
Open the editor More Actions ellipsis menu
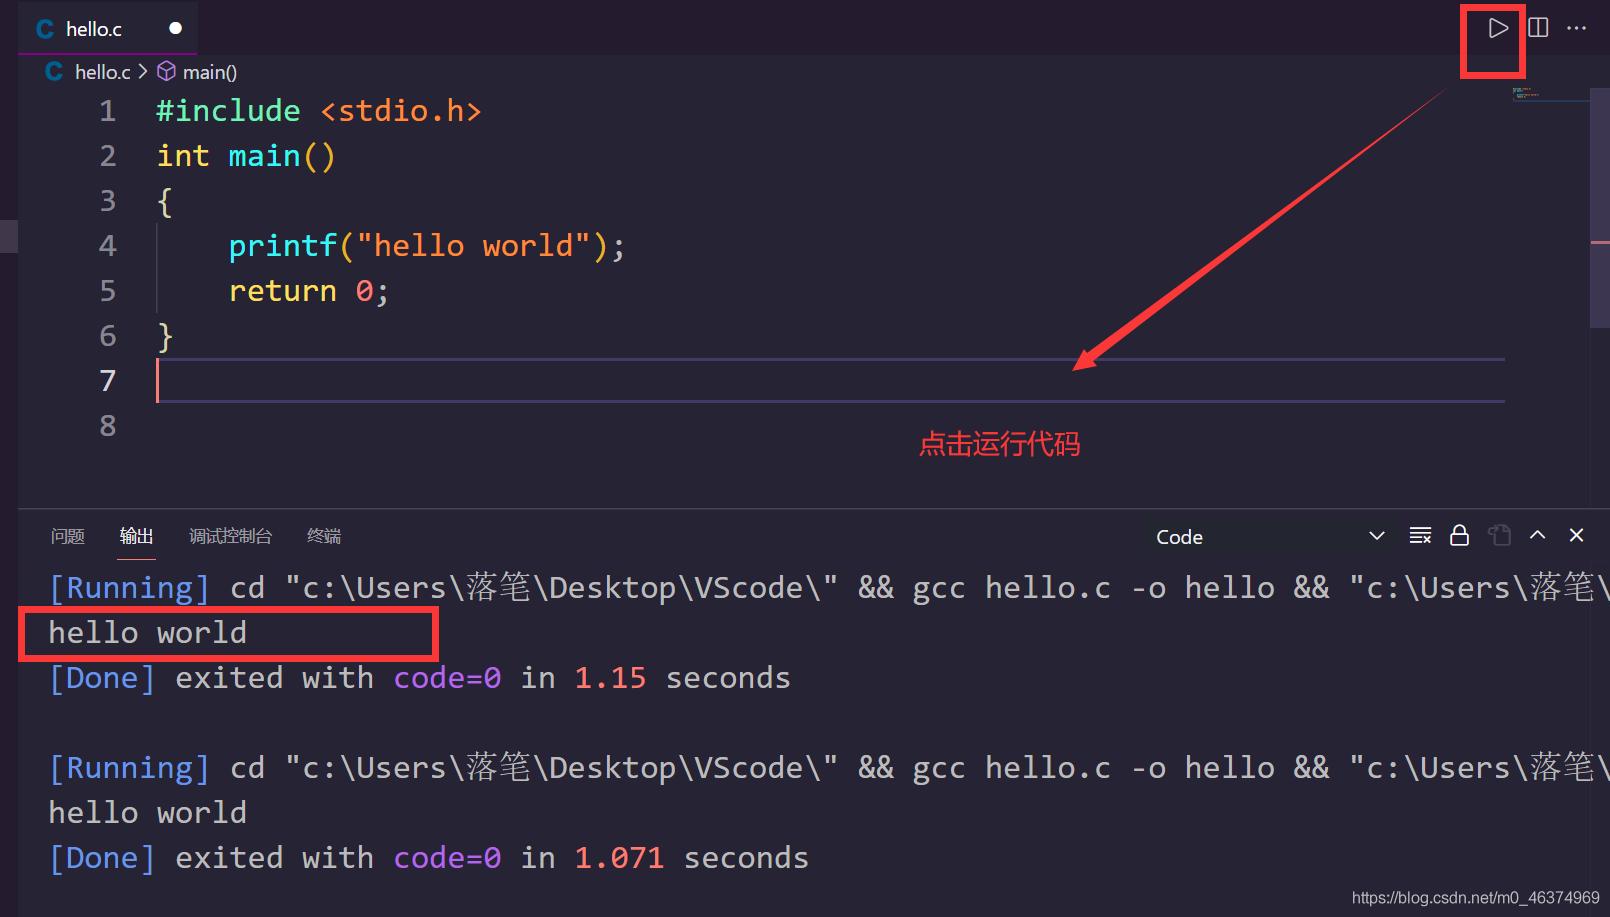(x=1577, y=28)
